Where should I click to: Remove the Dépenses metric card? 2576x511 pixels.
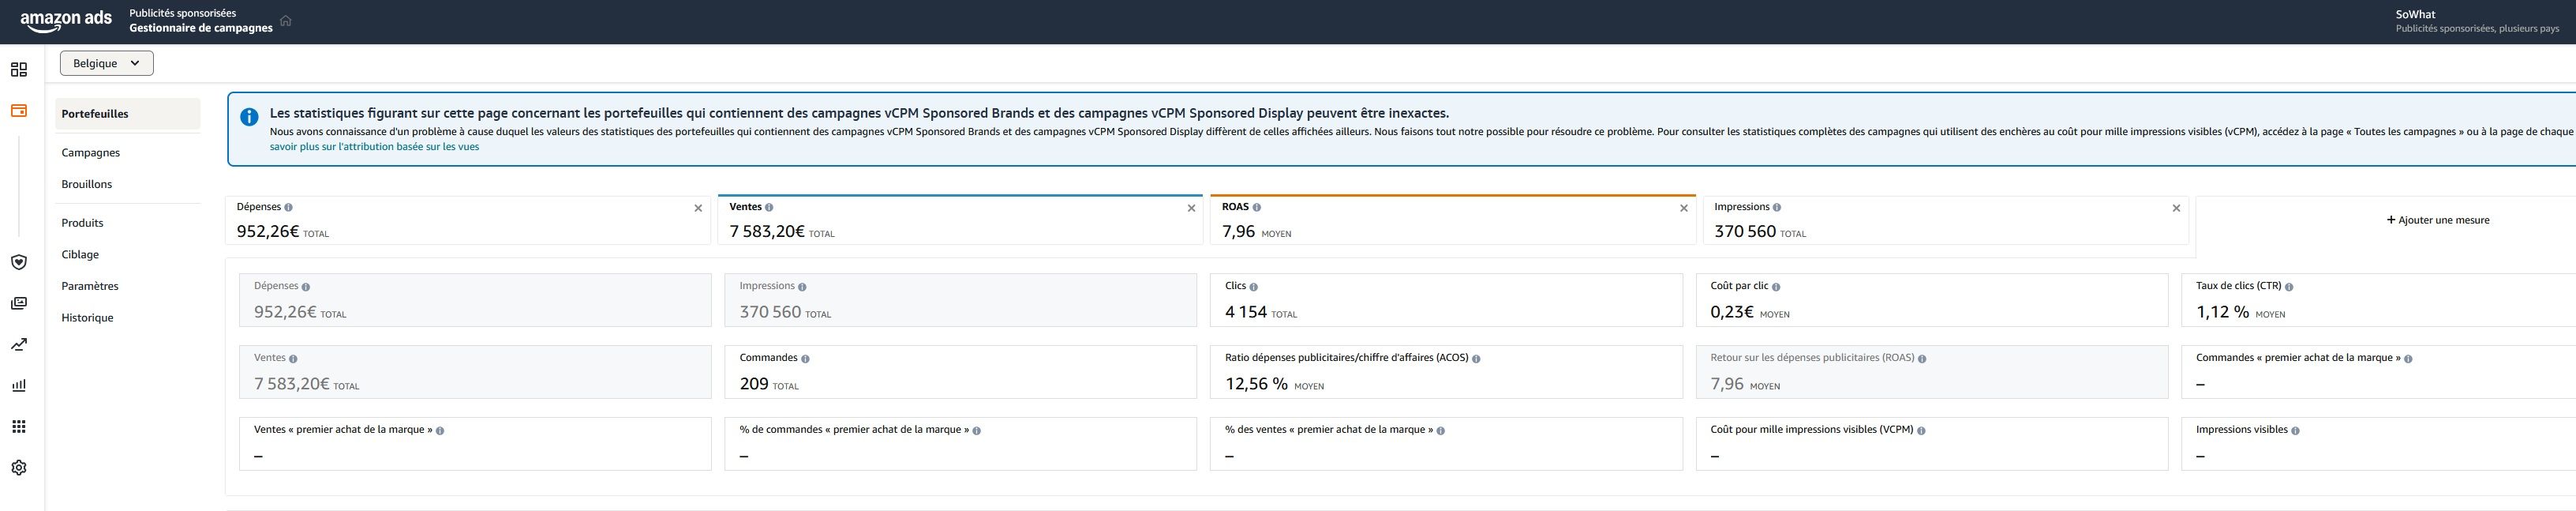698,208
